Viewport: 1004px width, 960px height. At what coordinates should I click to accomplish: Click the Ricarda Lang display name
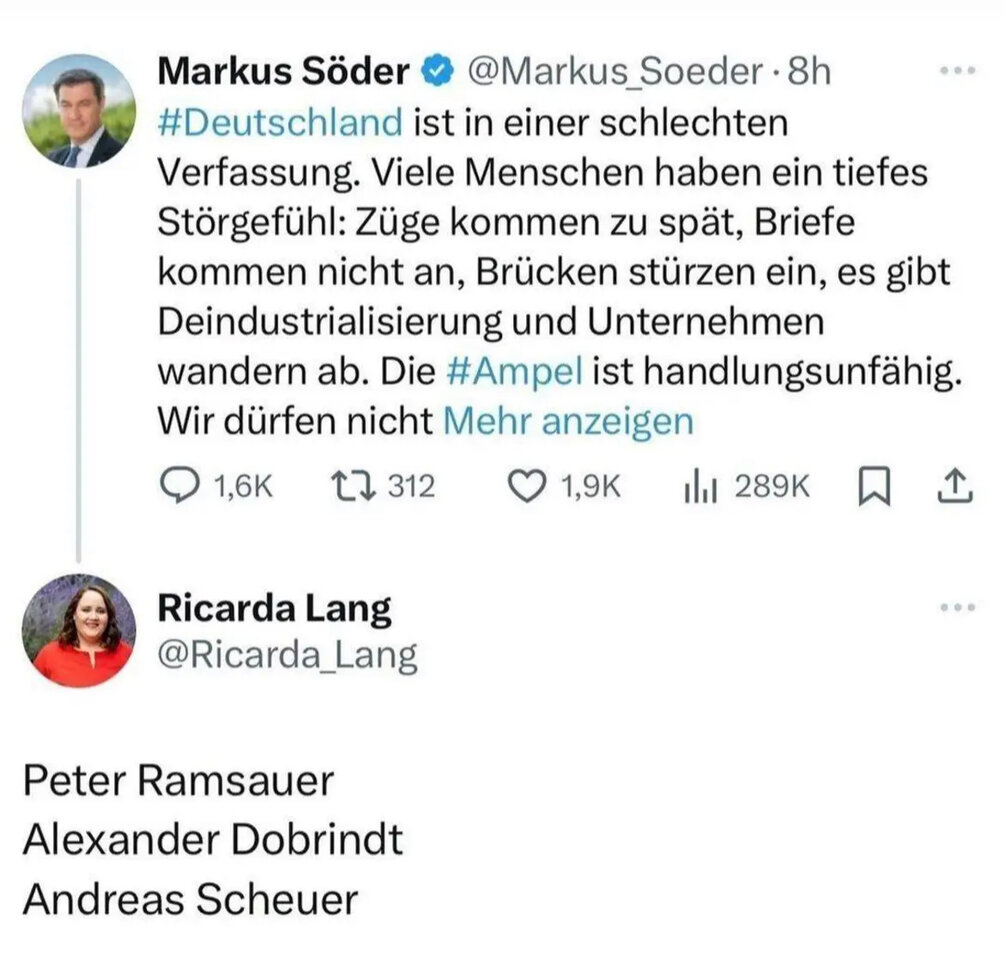tap(274, 608)
